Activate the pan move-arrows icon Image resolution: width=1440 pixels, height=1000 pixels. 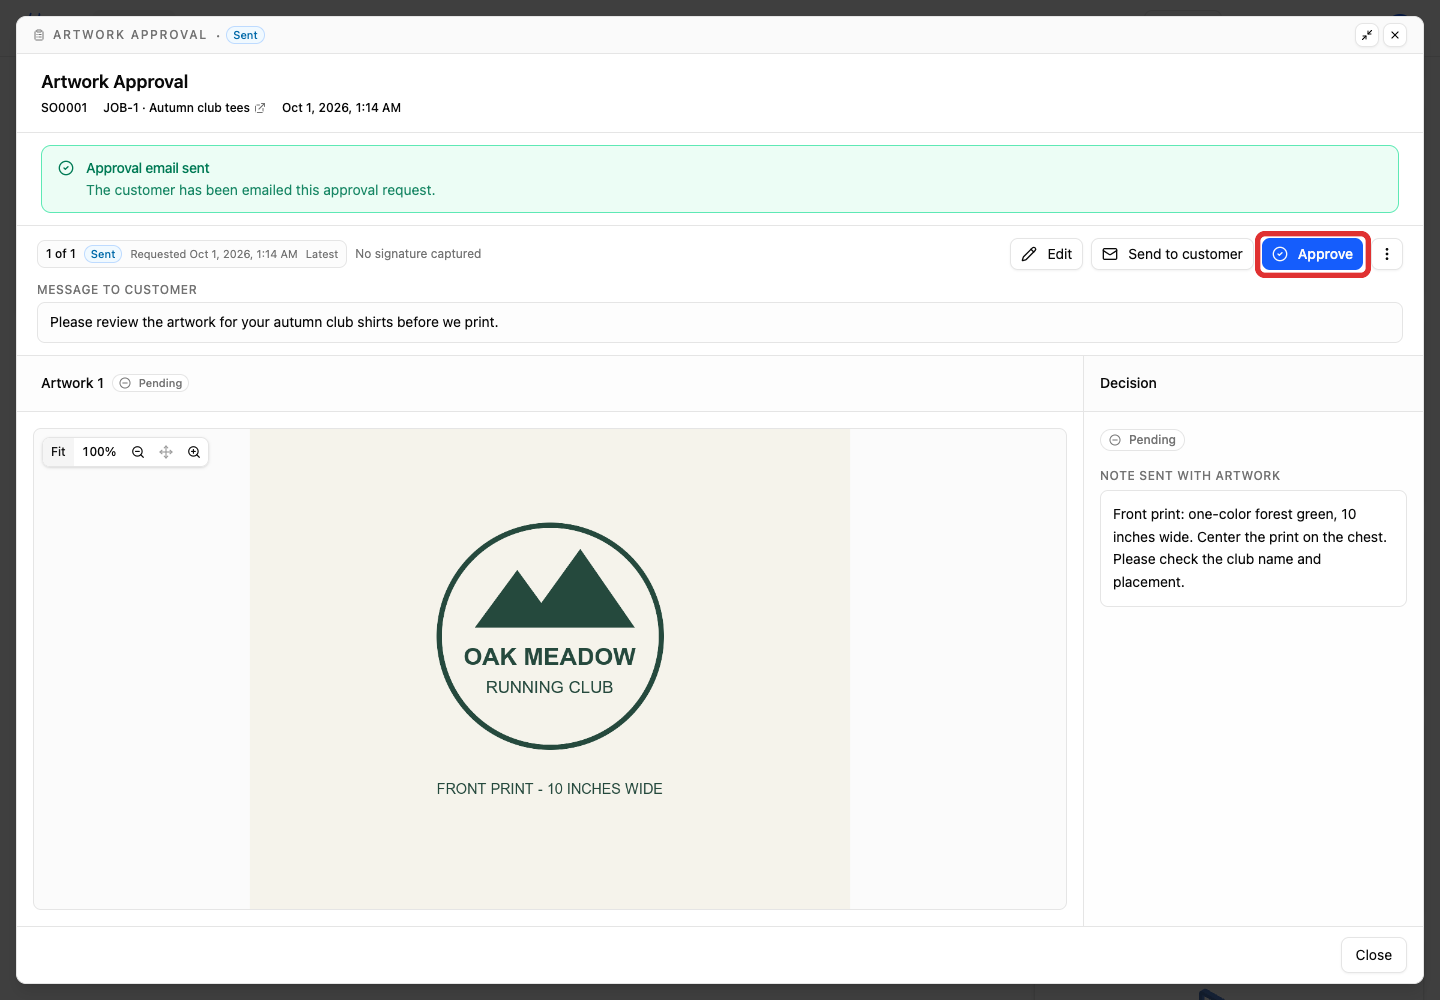[166, 452]
